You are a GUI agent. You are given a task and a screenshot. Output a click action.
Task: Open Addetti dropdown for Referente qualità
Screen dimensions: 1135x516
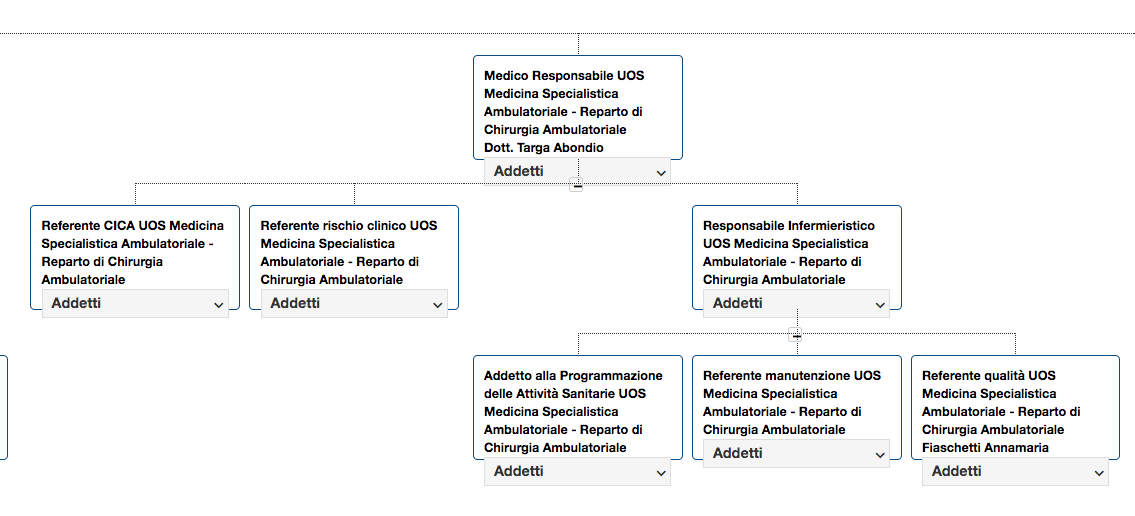click(x=1015, y=472)
